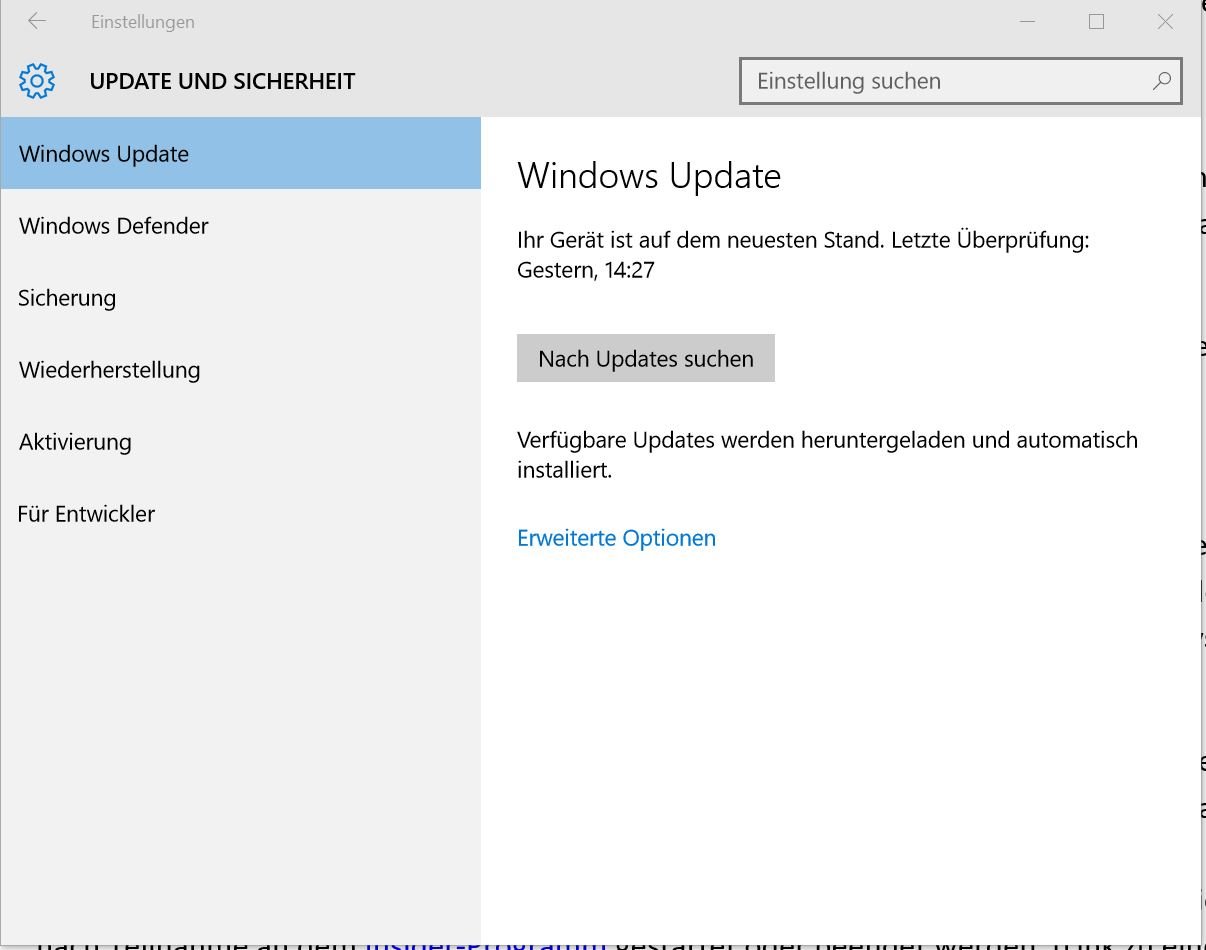
Task: Minimize the Einstellungen window
Action: (1028, 21)
